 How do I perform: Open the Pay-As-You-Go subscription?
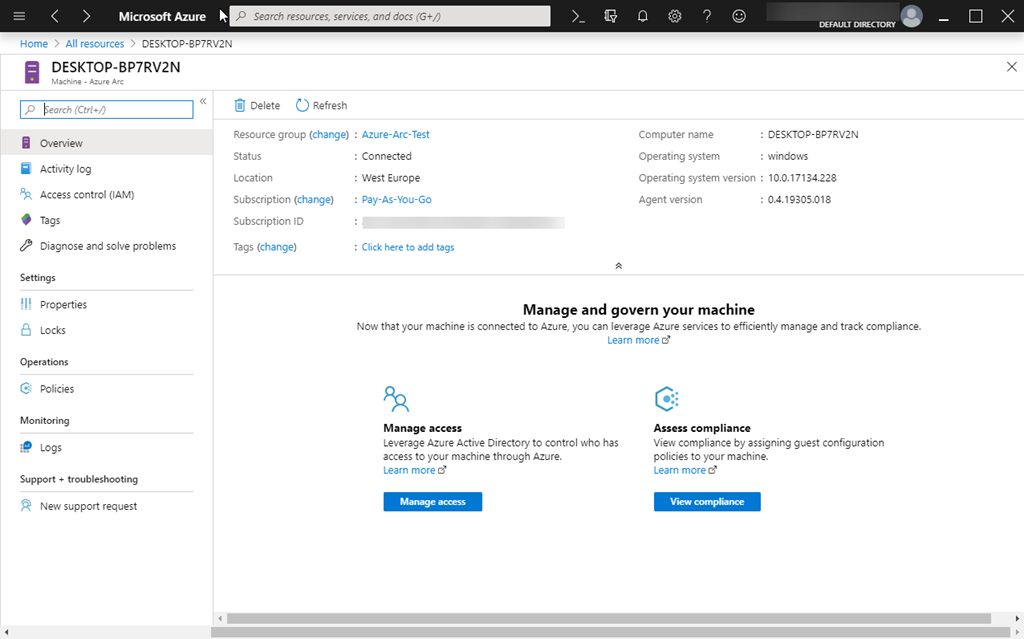point(396,199)
